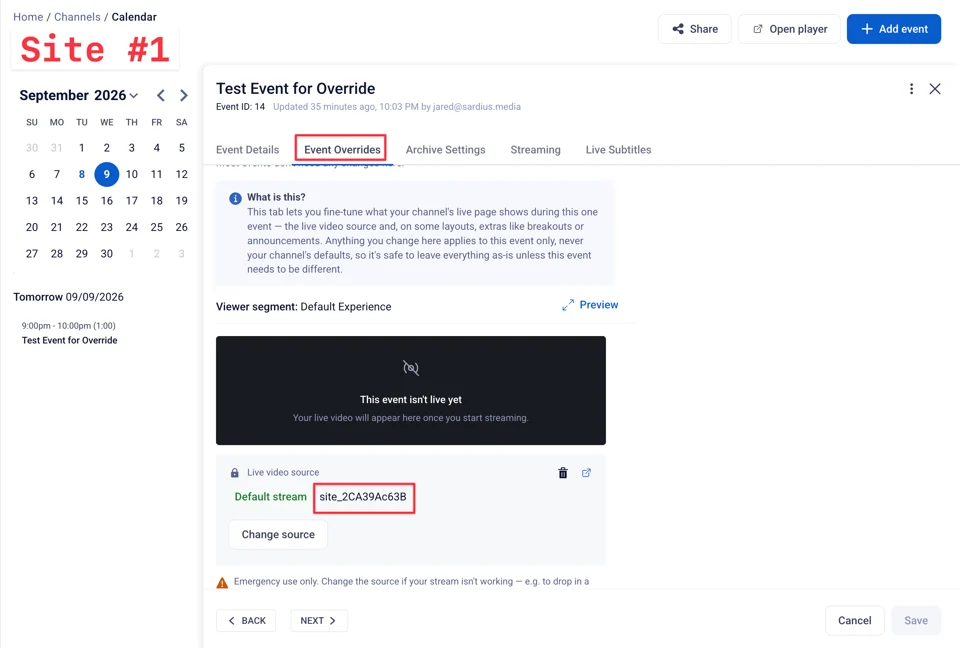Viewport: 960px width, 648px height.
Task: Switch to the Streaming tab
Action: [x=535, y=149]
